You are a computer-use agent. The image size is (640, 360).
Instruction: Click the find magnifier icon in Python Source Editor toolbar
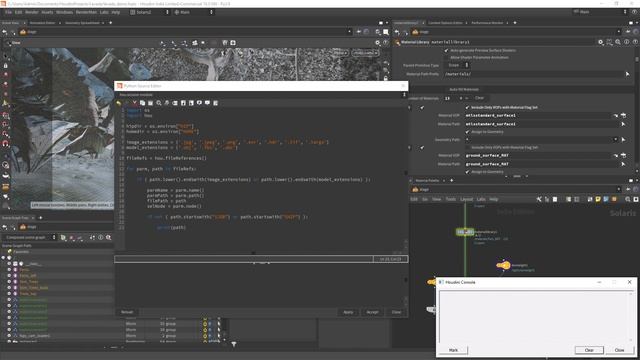pos(159,103)
